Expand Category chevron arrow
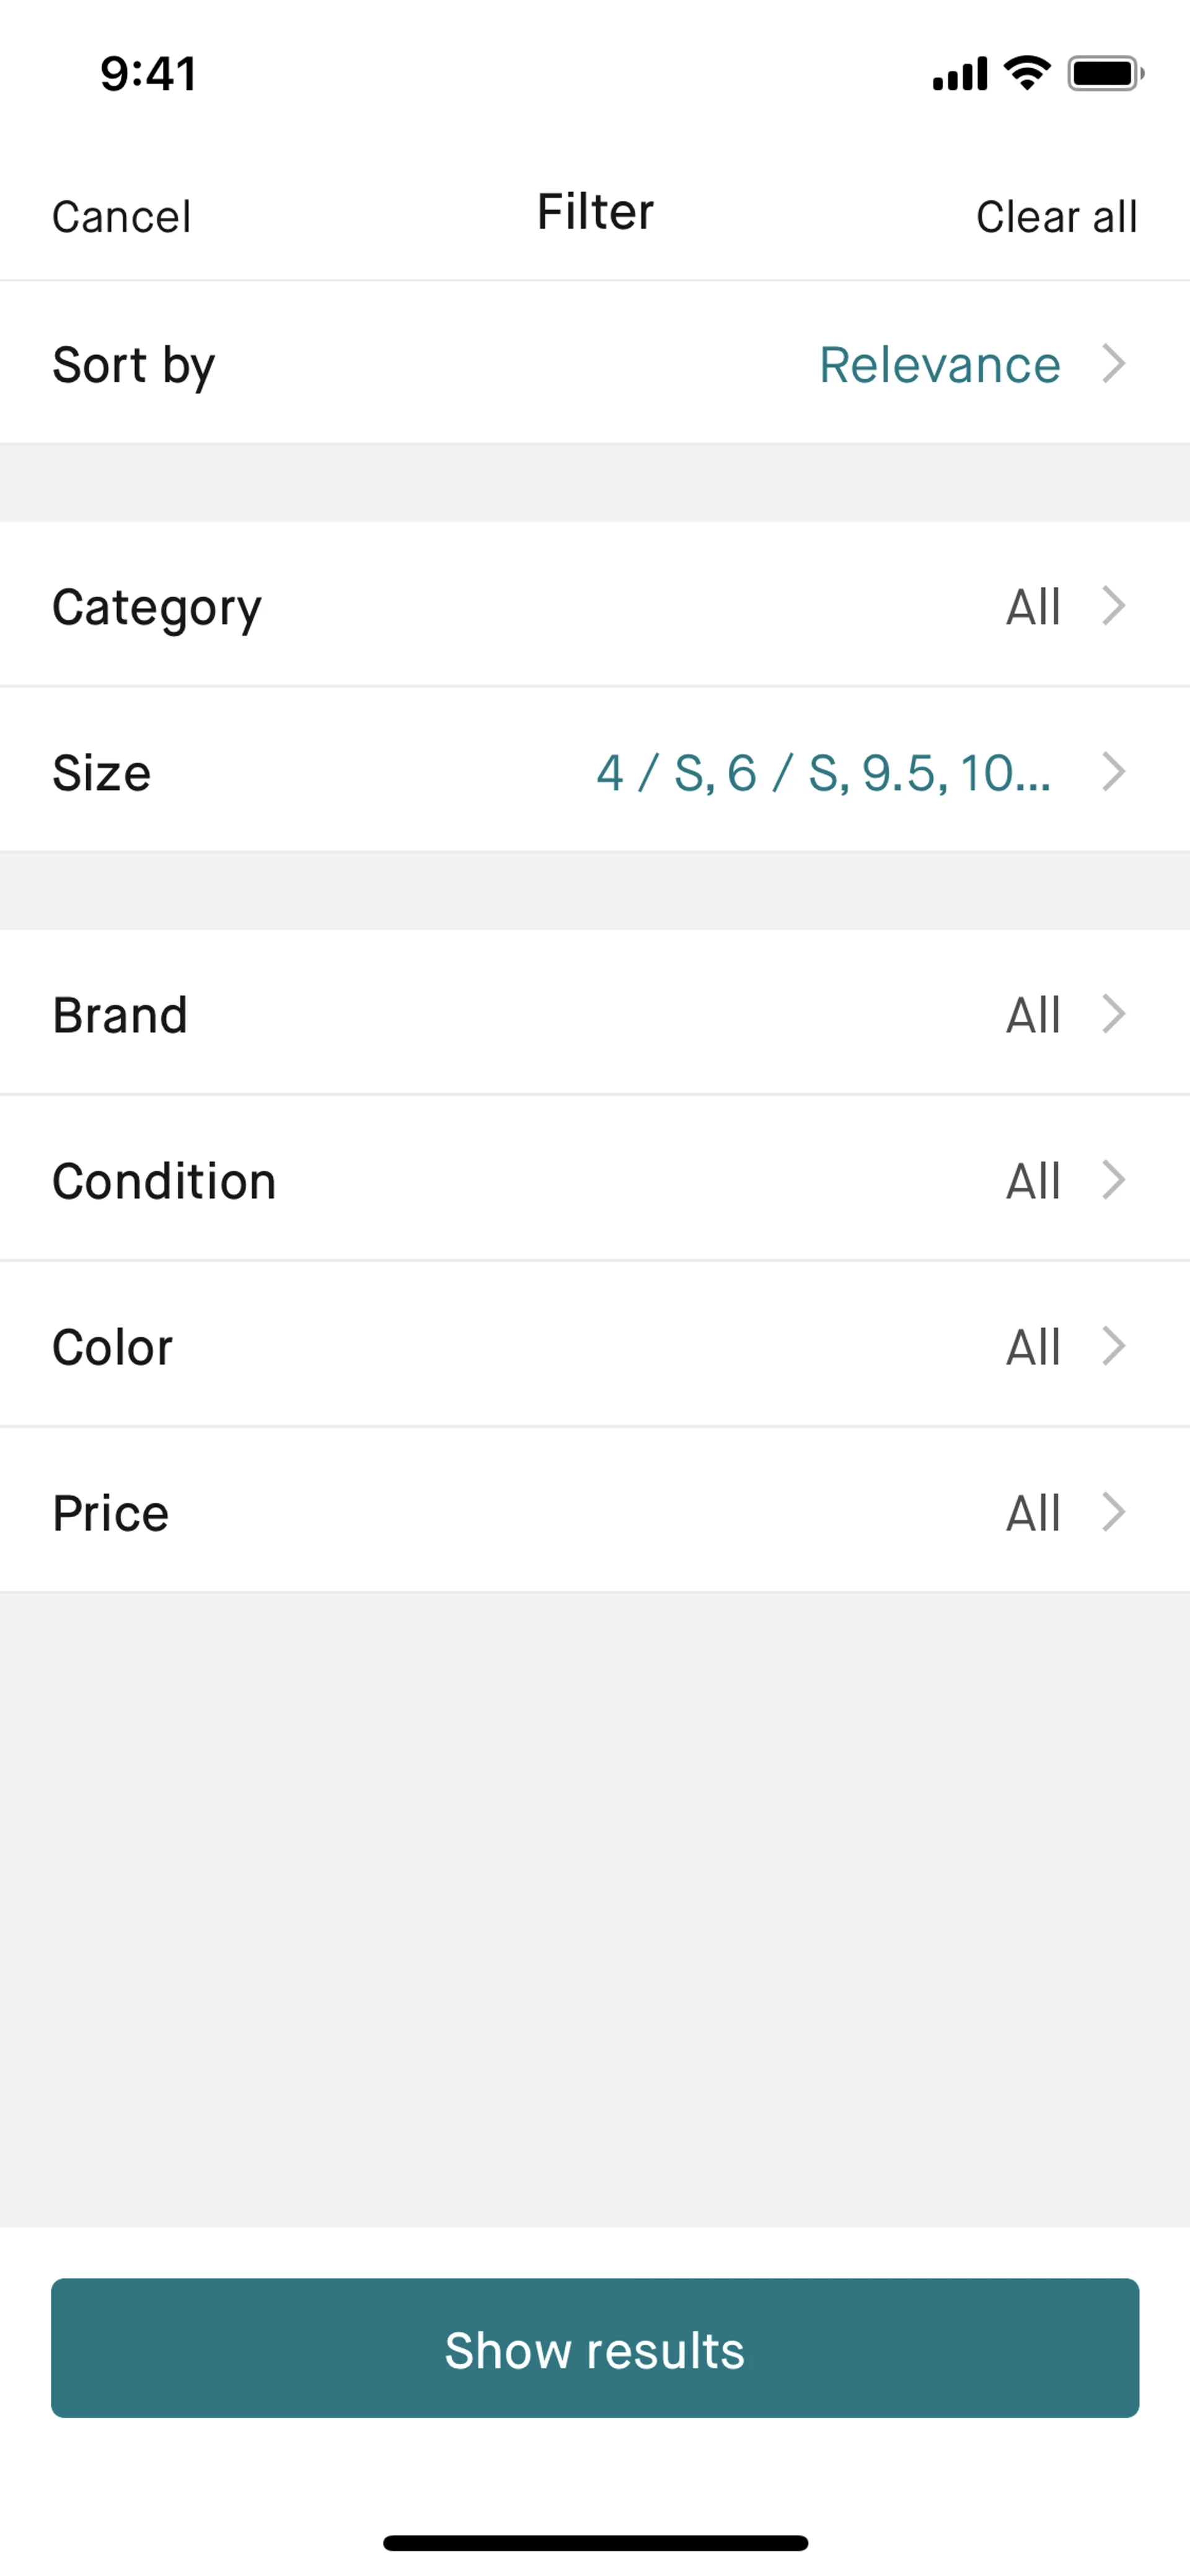 pos(1113,606)
